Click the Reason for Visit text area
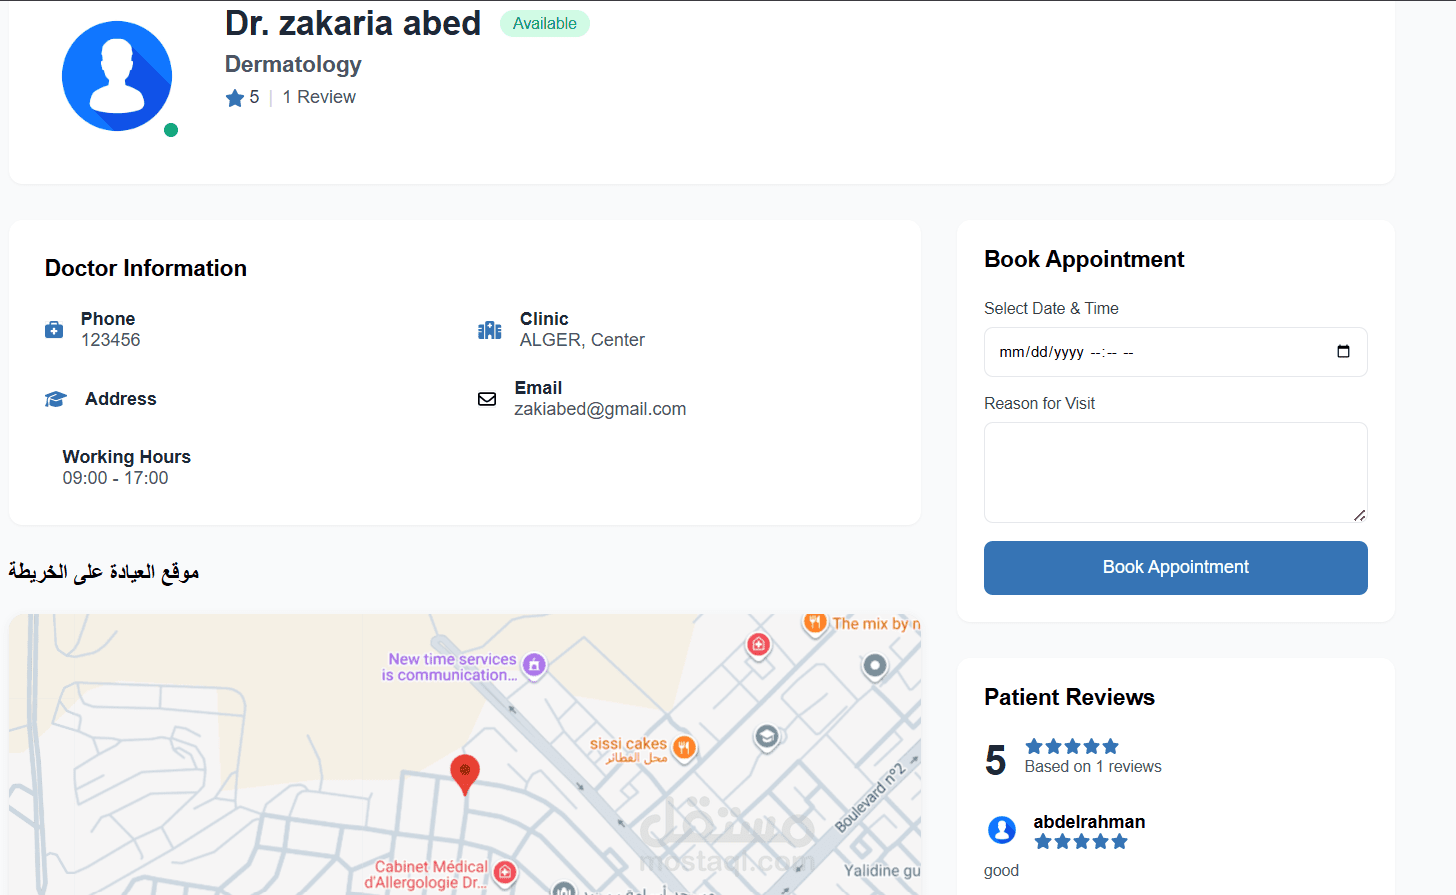Image resolution: width=1456 pixels, height=895 pixels. coord(1175,472)
